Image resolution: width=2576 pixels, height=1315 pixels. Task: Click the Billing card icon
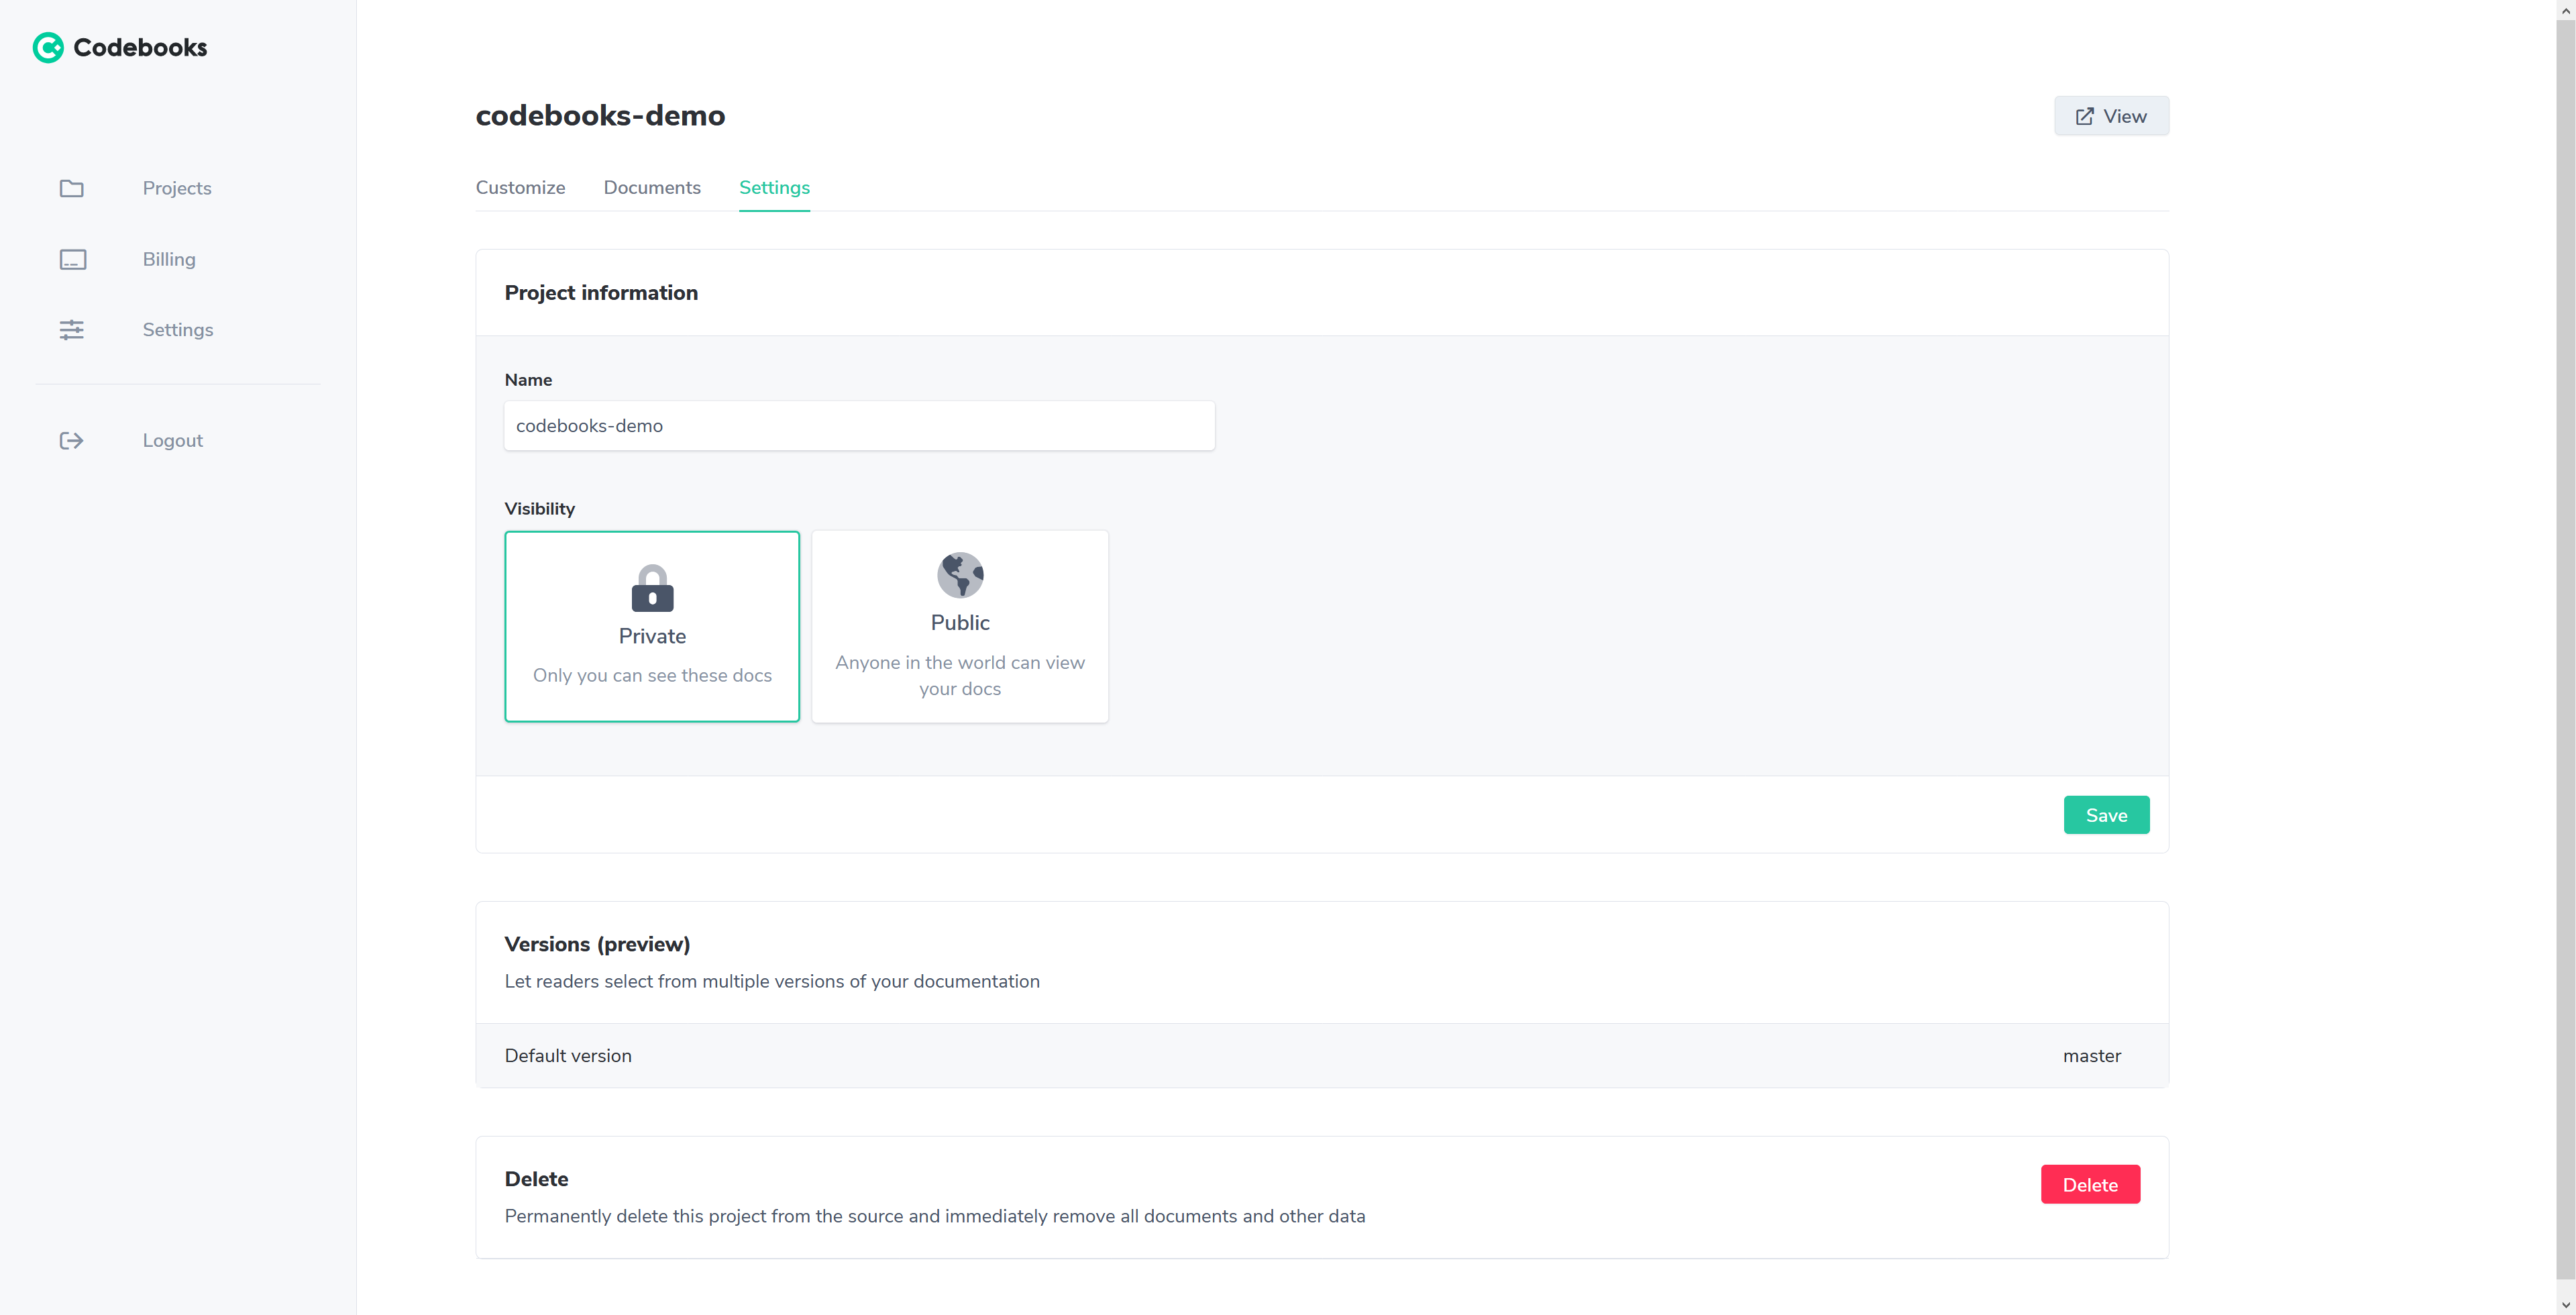click(x=72, y=259)
